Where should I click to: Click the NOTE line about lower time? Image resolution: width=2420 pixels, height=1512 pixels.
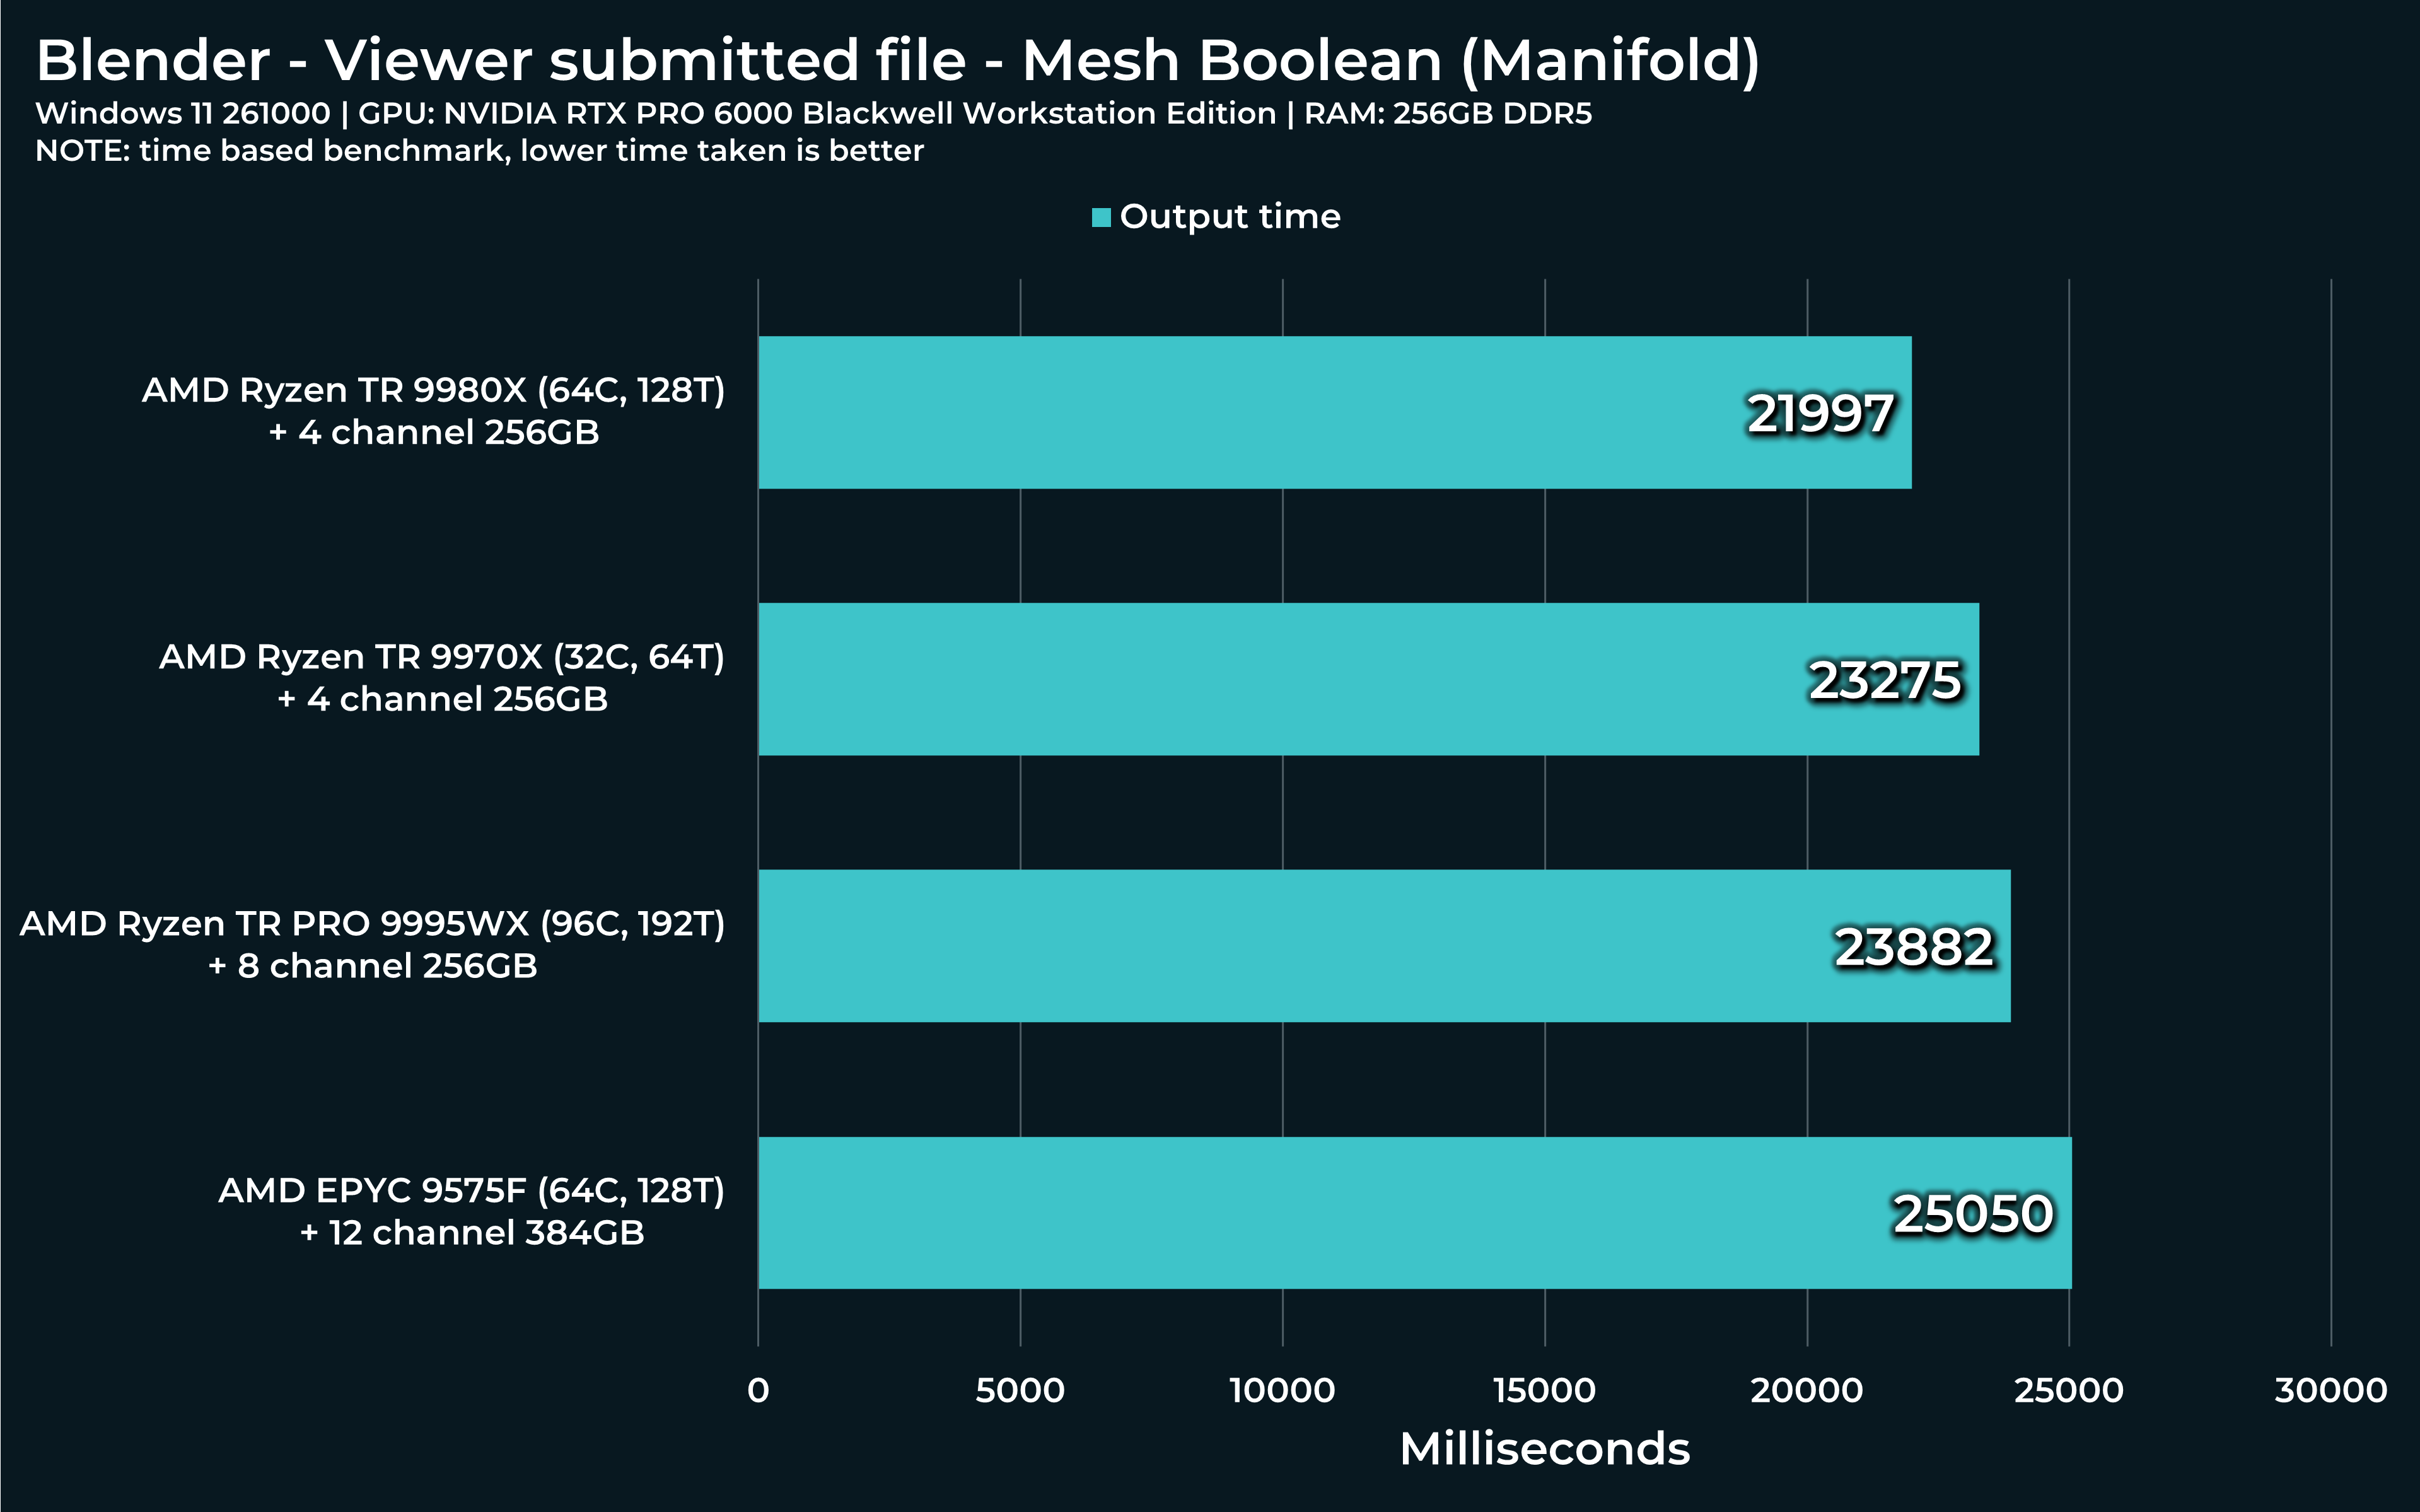click(479, 151)
